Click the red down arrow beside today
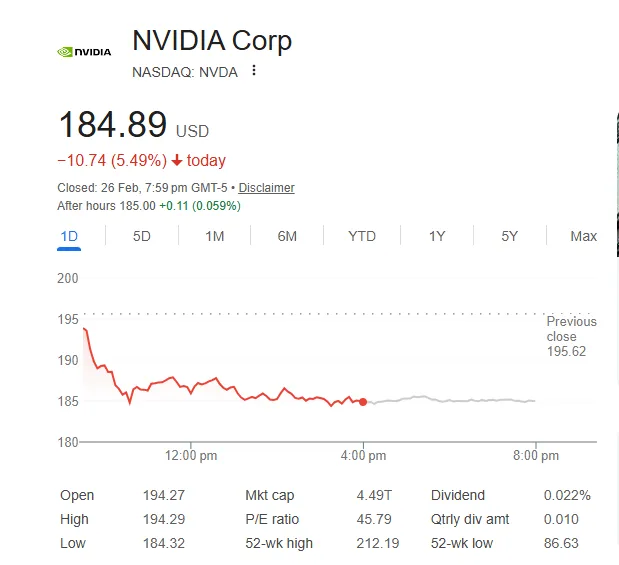619x565 pixels. [177, 160]
